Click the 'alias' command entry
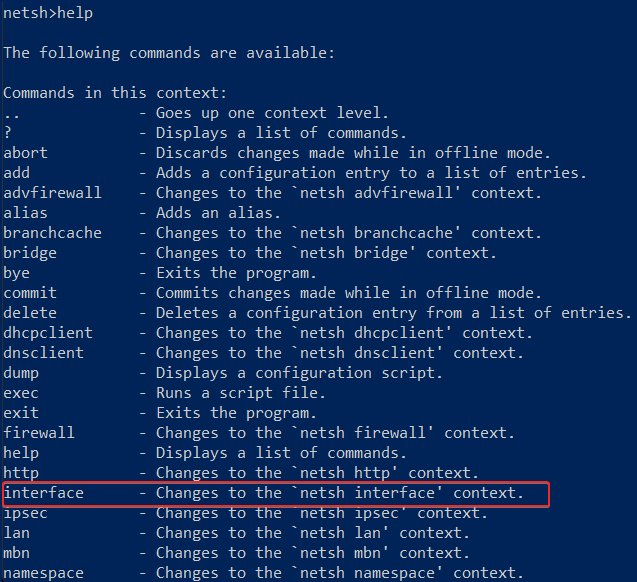Screen dimensions: 637x582 (26, 213)
